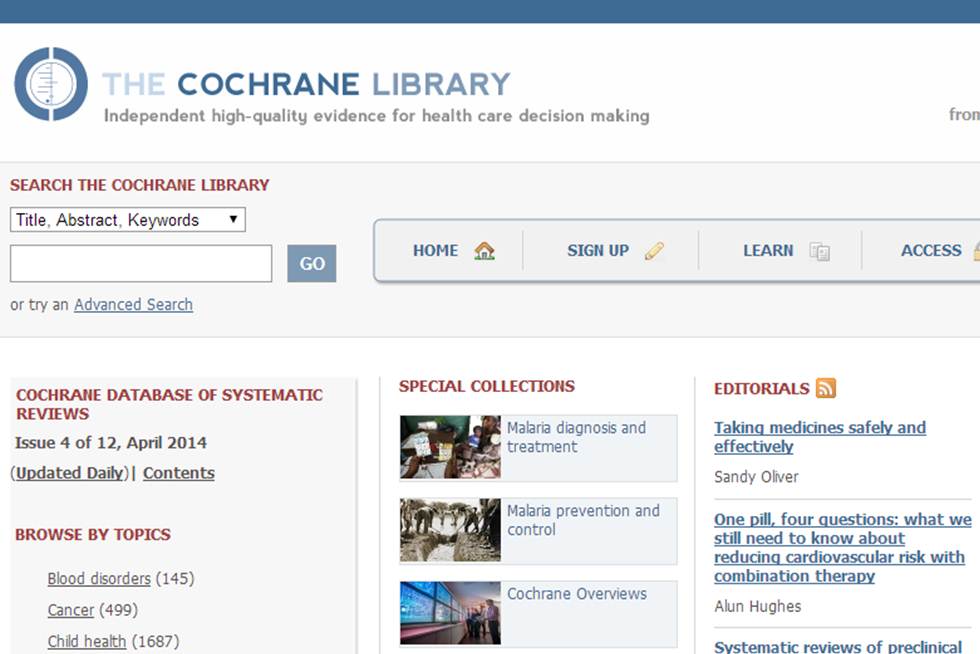Open the Title, Abstract, Keywords dropdown
980x654 pixels.
point(128,219)
